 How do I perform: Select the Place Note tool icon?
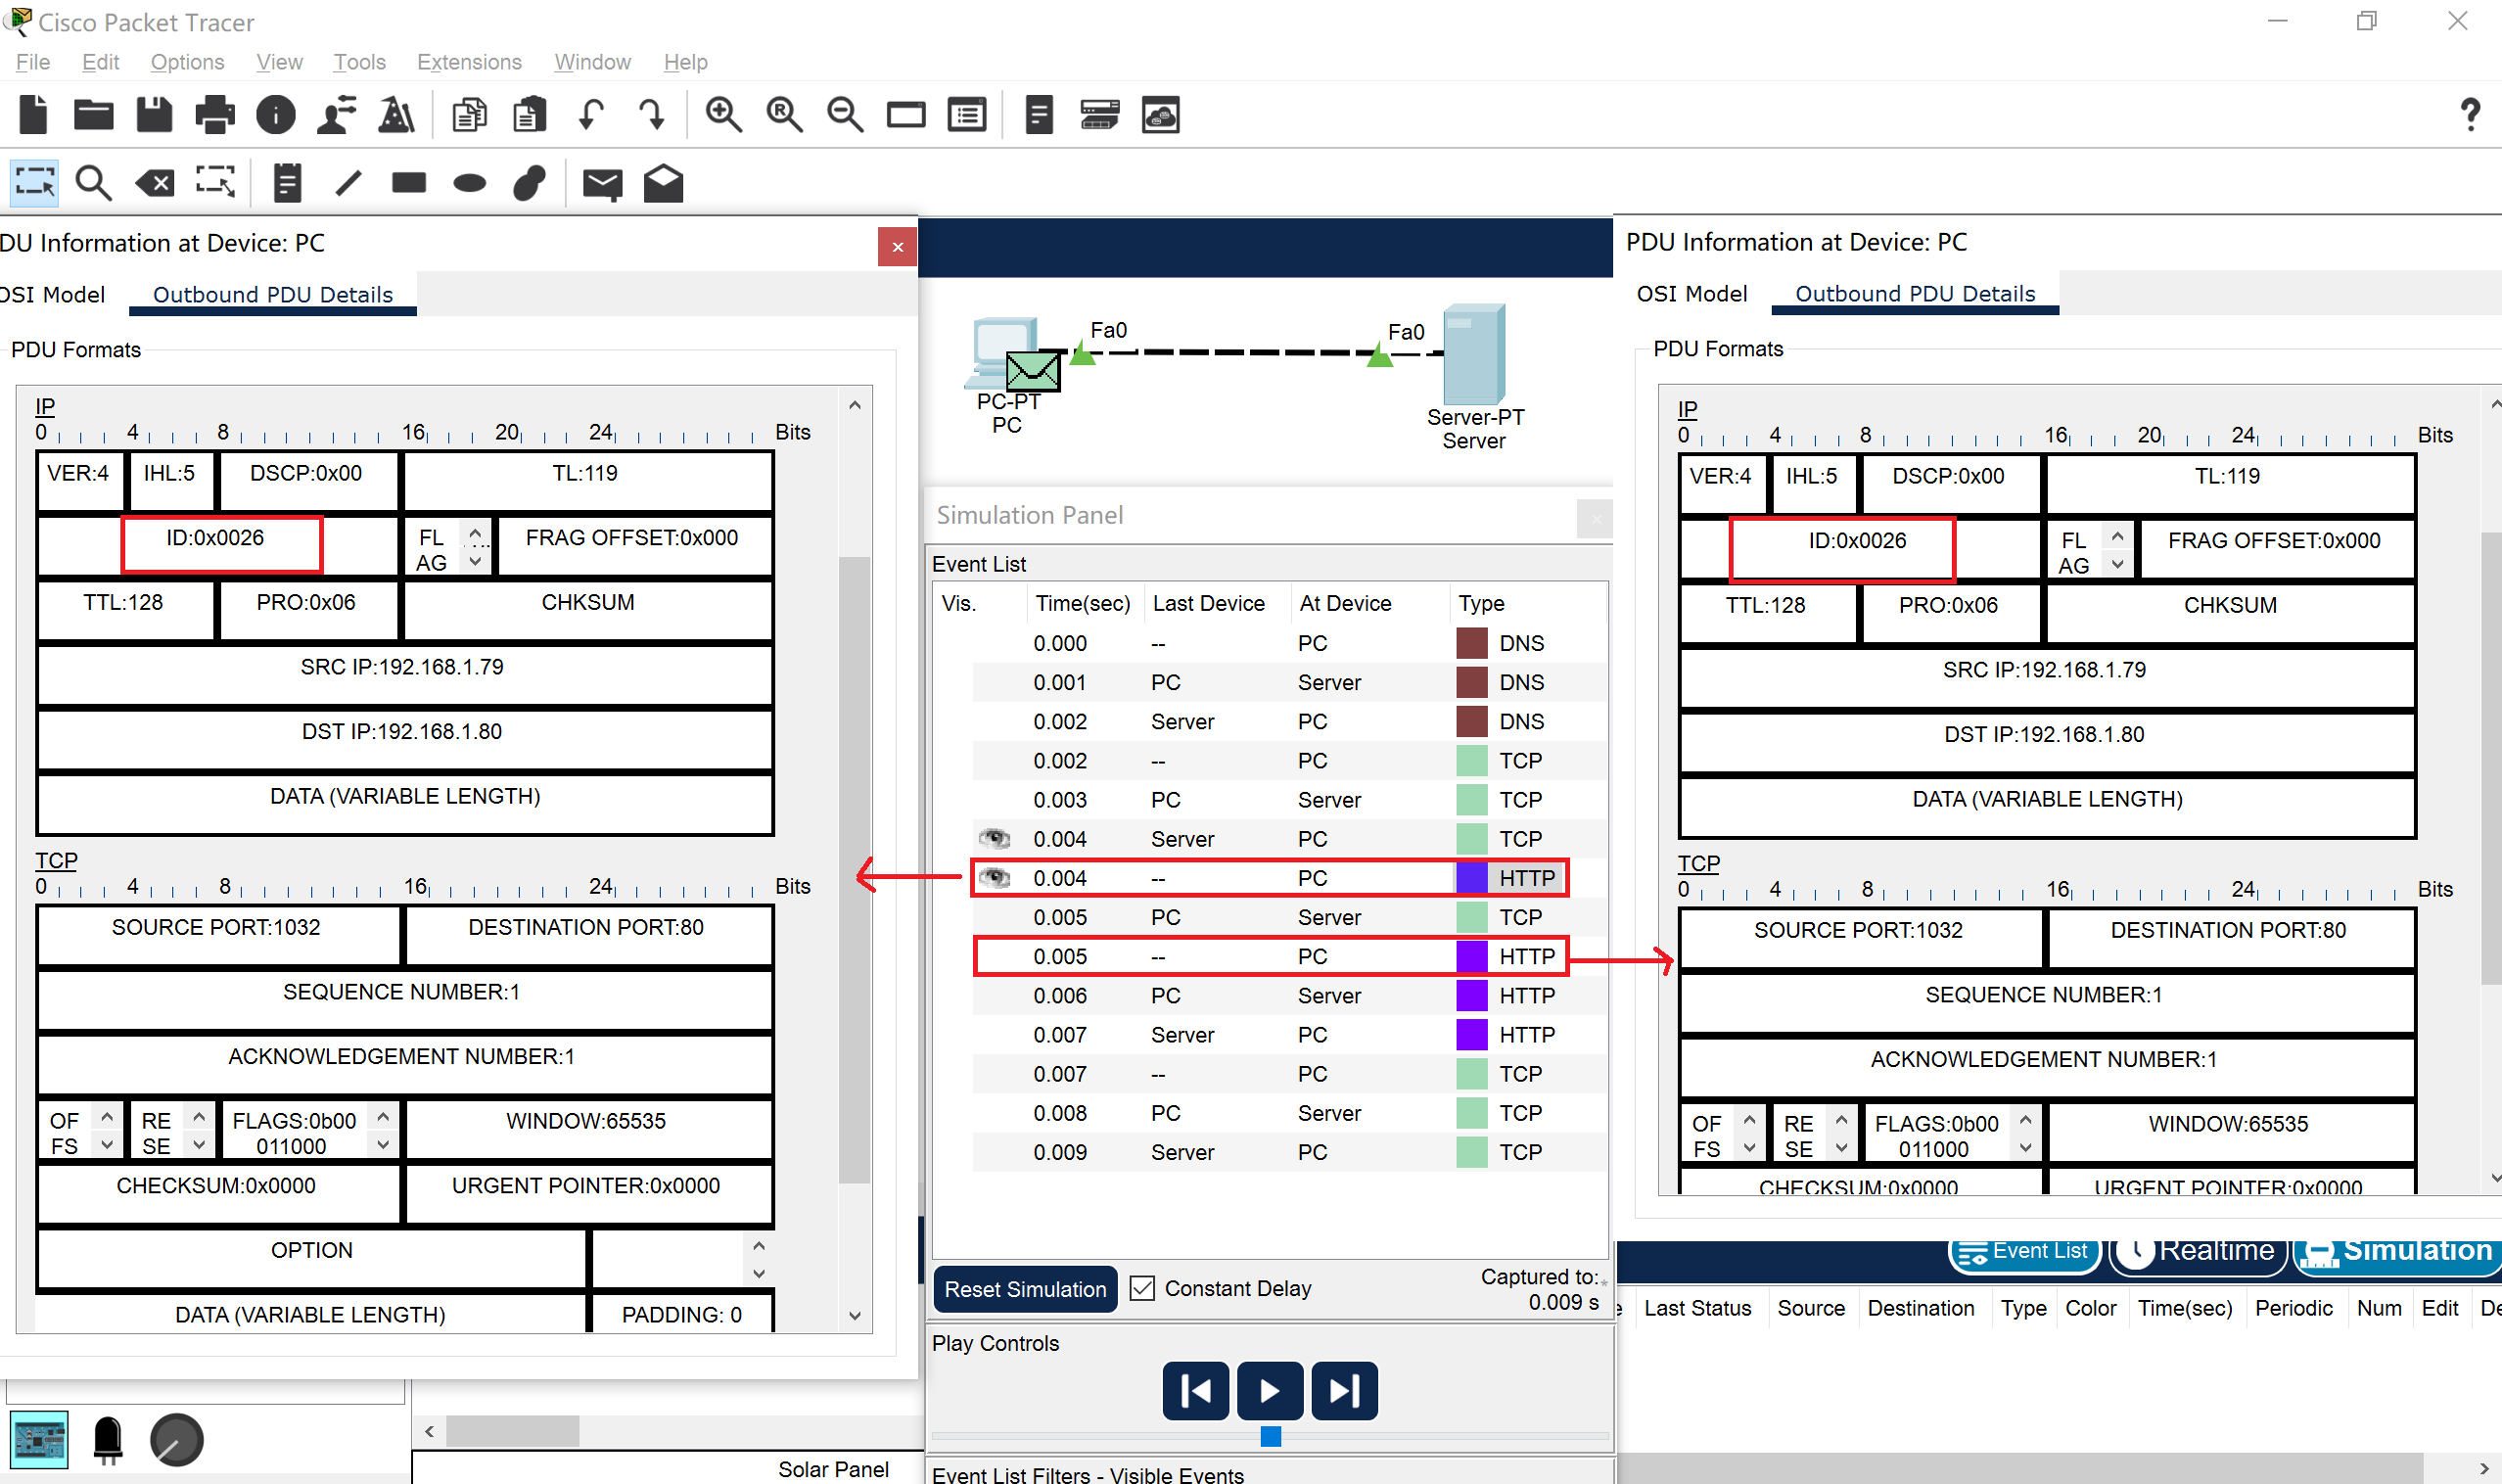tap(287, 183)
